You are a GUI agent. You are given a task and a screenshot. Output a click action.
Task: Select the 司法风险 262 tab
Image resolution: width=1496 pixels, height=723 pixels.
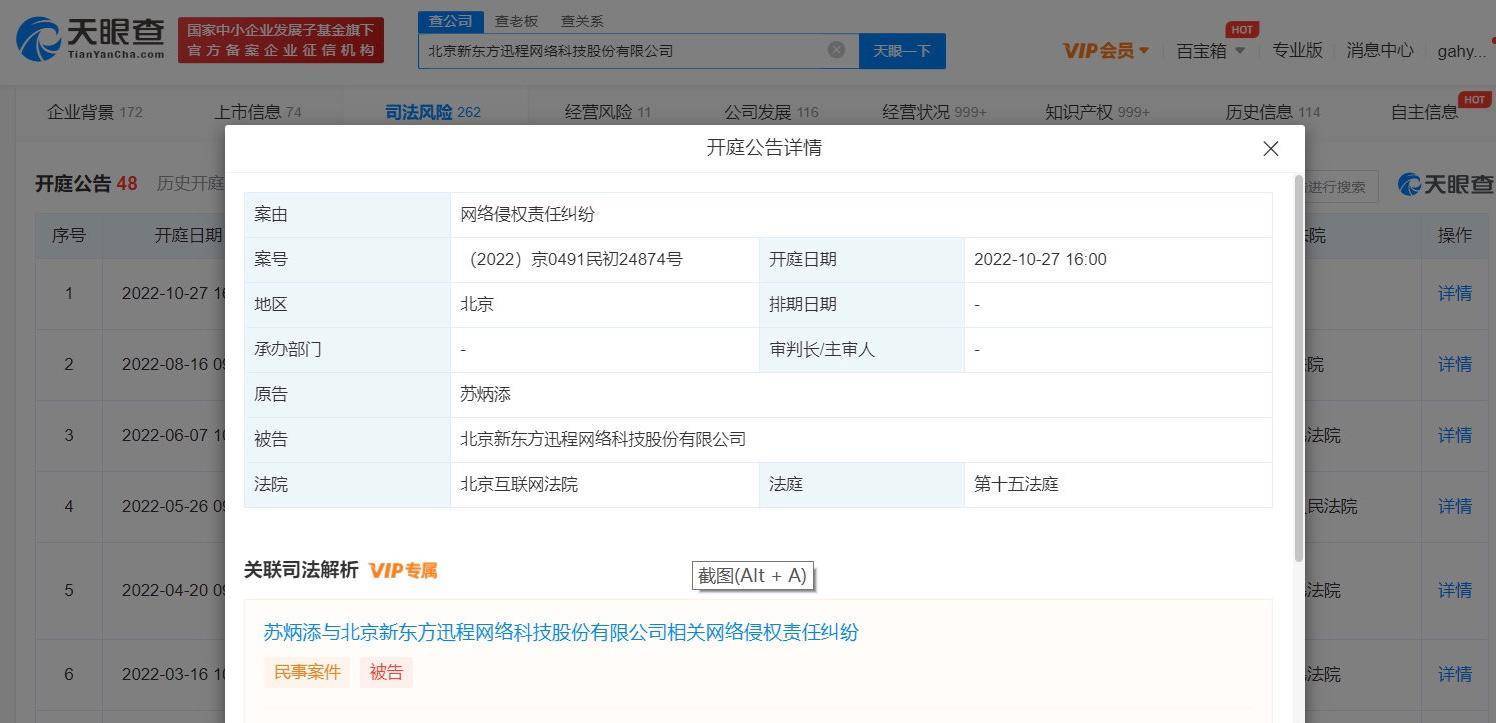coord(433,112)
